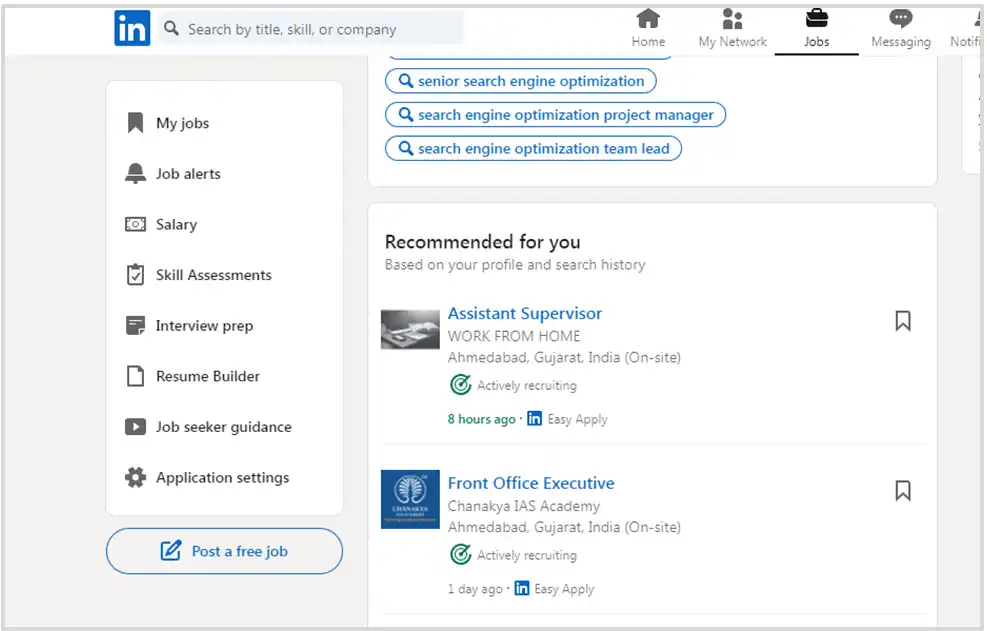Search search engine optimization team lead suggestion
The image size is (987, 631).
(x=533, y=149)
